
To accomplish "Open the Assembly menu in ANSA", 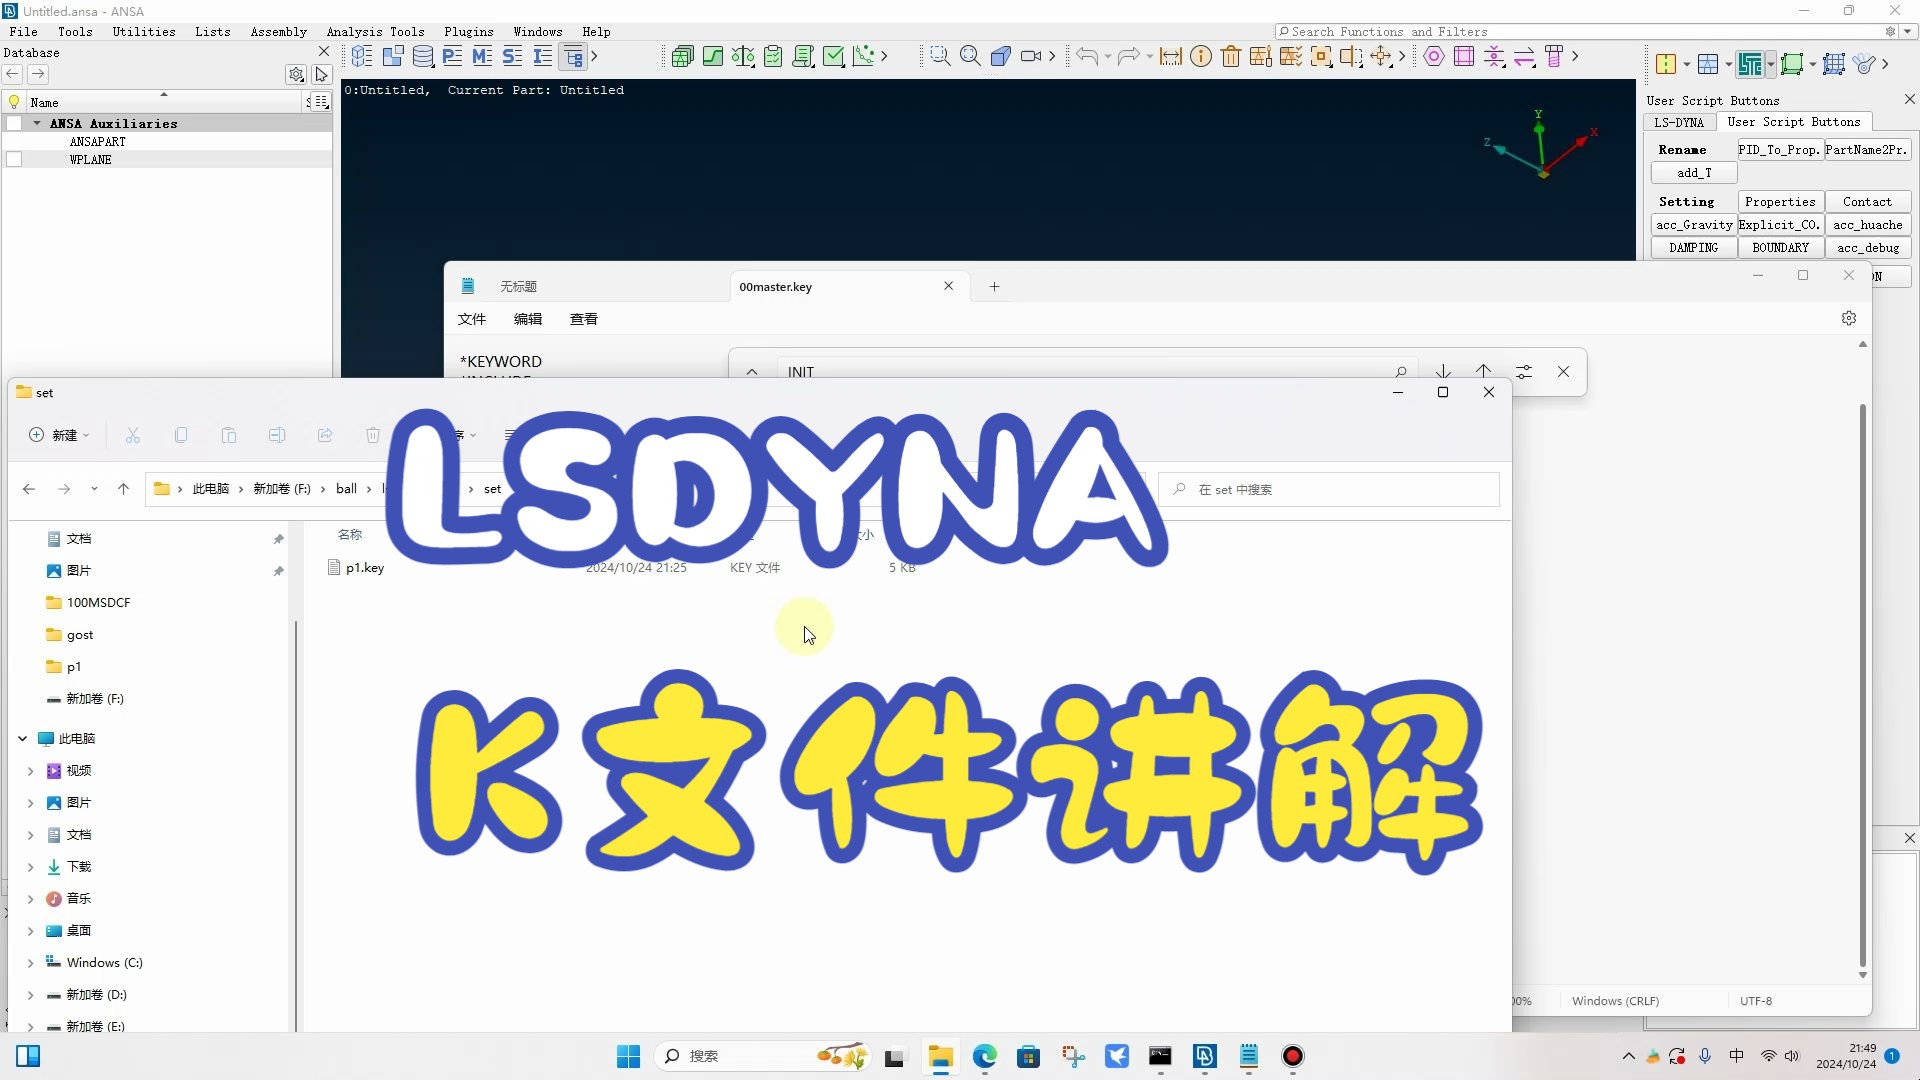I will pyautogui.click(x=278, y=31).
